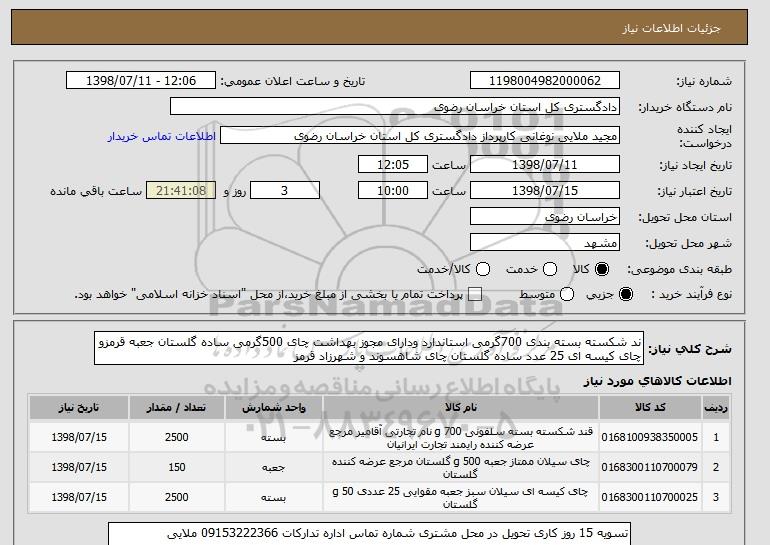The height and width of the screenshot is (545, 770).
Task: Click the remaining days field showing 3
Action: (285, 191)
